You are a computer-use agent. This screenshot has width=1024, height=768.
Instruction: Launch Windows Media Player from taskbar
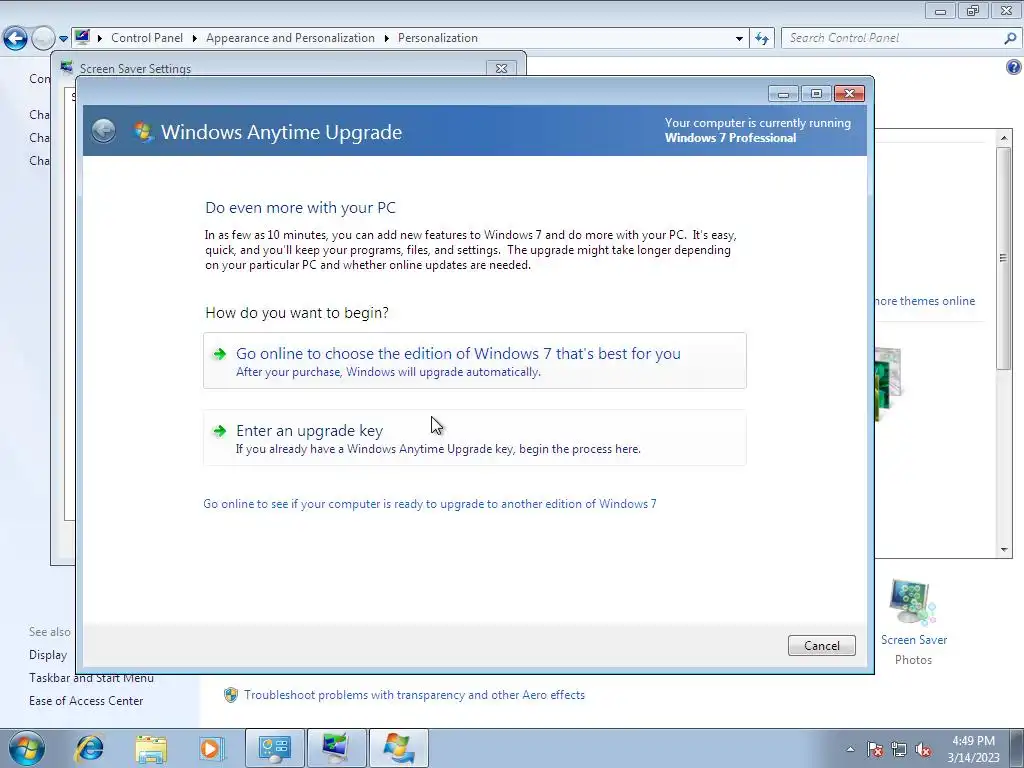[x=211, y=748]
